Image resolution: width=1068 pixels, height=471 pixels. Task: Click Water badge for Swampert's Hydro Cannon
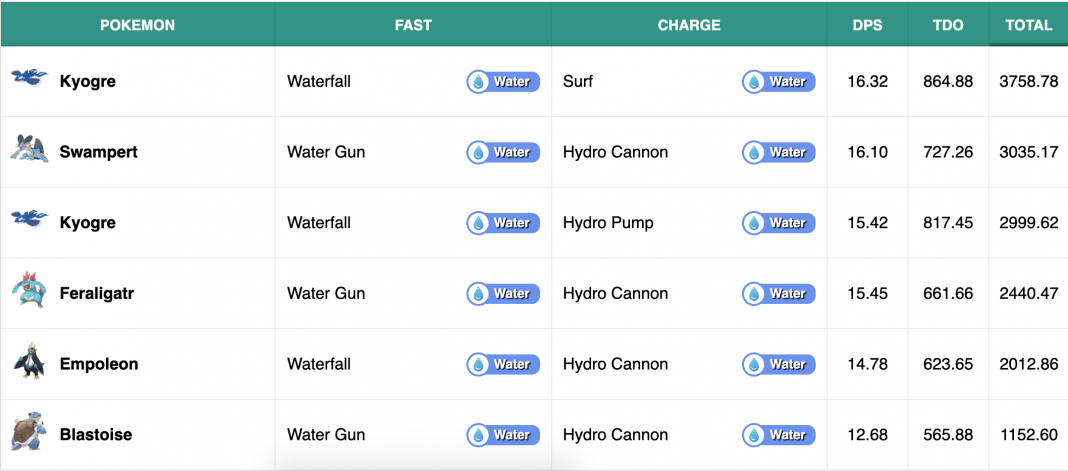779,152
